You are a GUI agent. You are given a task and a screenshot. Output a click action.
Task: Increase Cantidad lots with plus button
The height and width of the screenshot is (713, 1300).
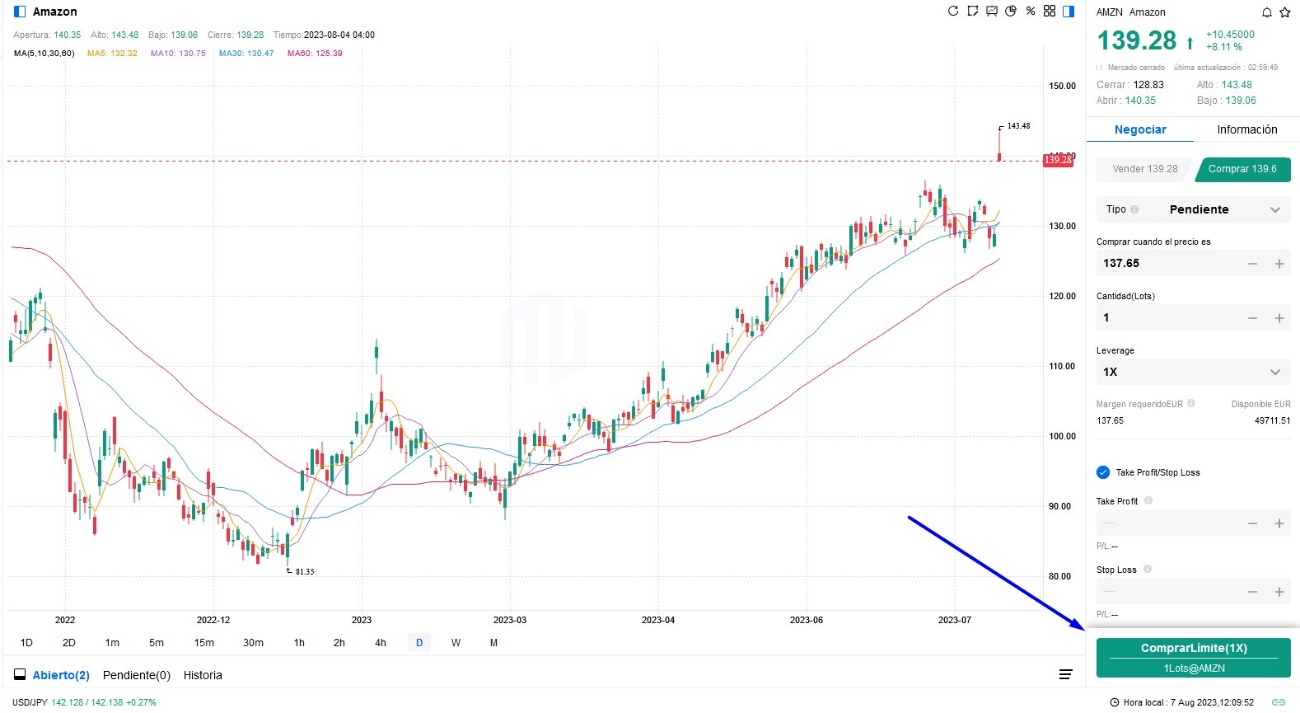click(x=1279, y=318)
